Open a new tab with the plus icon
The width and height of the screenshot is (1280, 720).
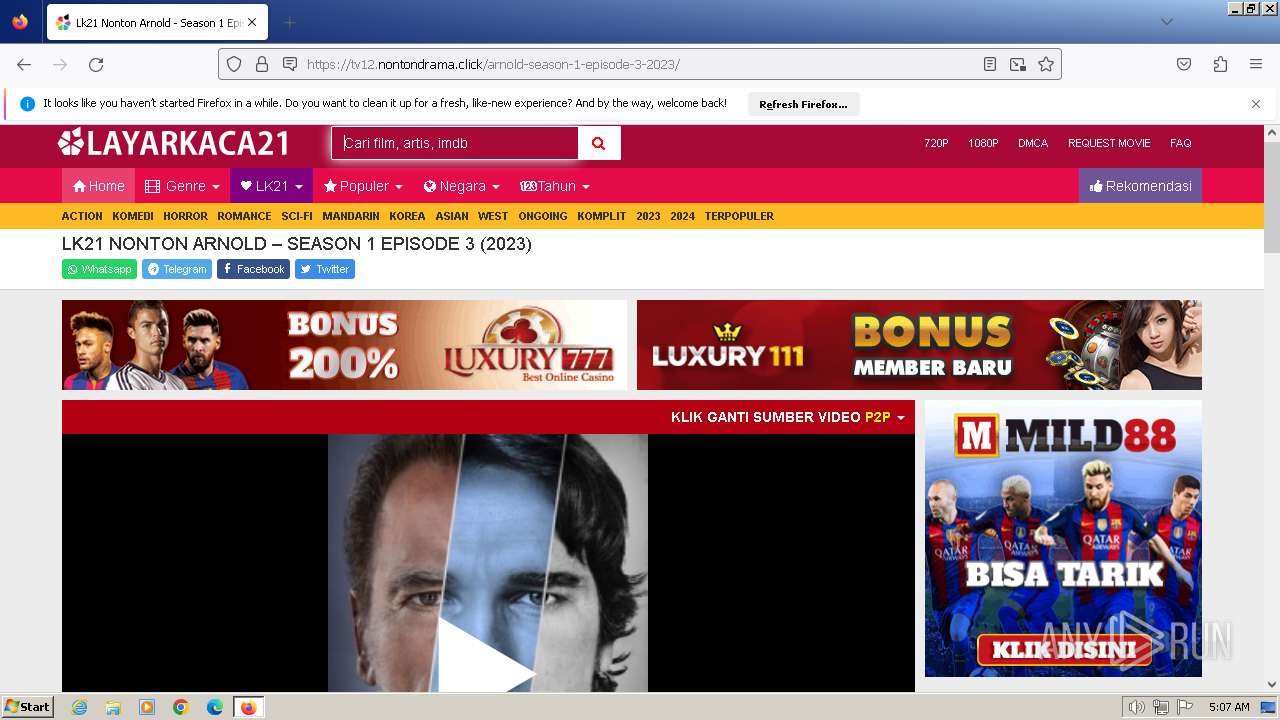[x=289, y=22]
